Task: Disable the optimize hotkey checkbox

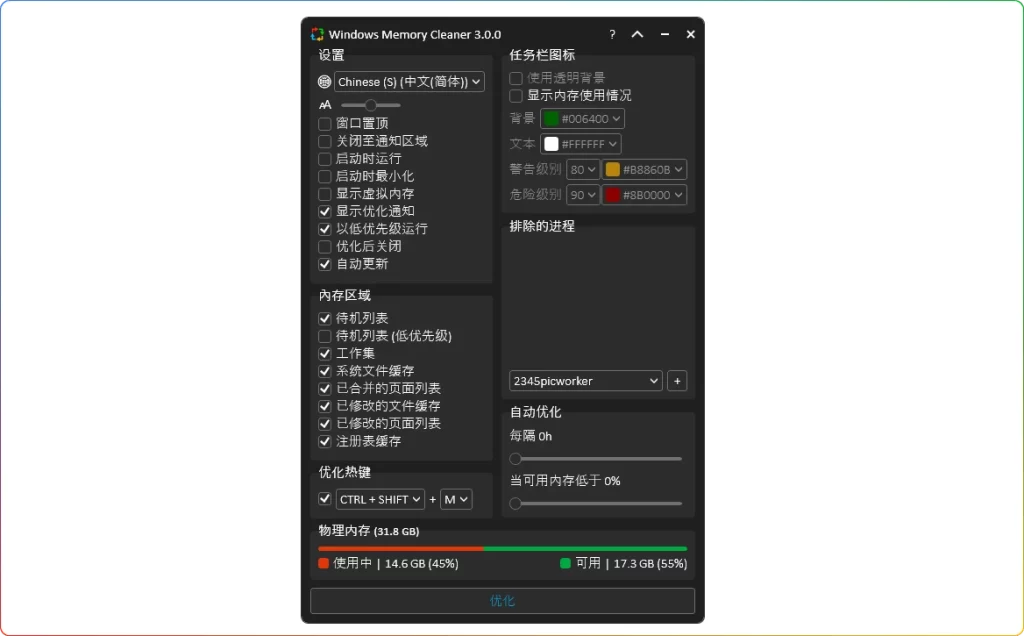Action: [325, 499]
